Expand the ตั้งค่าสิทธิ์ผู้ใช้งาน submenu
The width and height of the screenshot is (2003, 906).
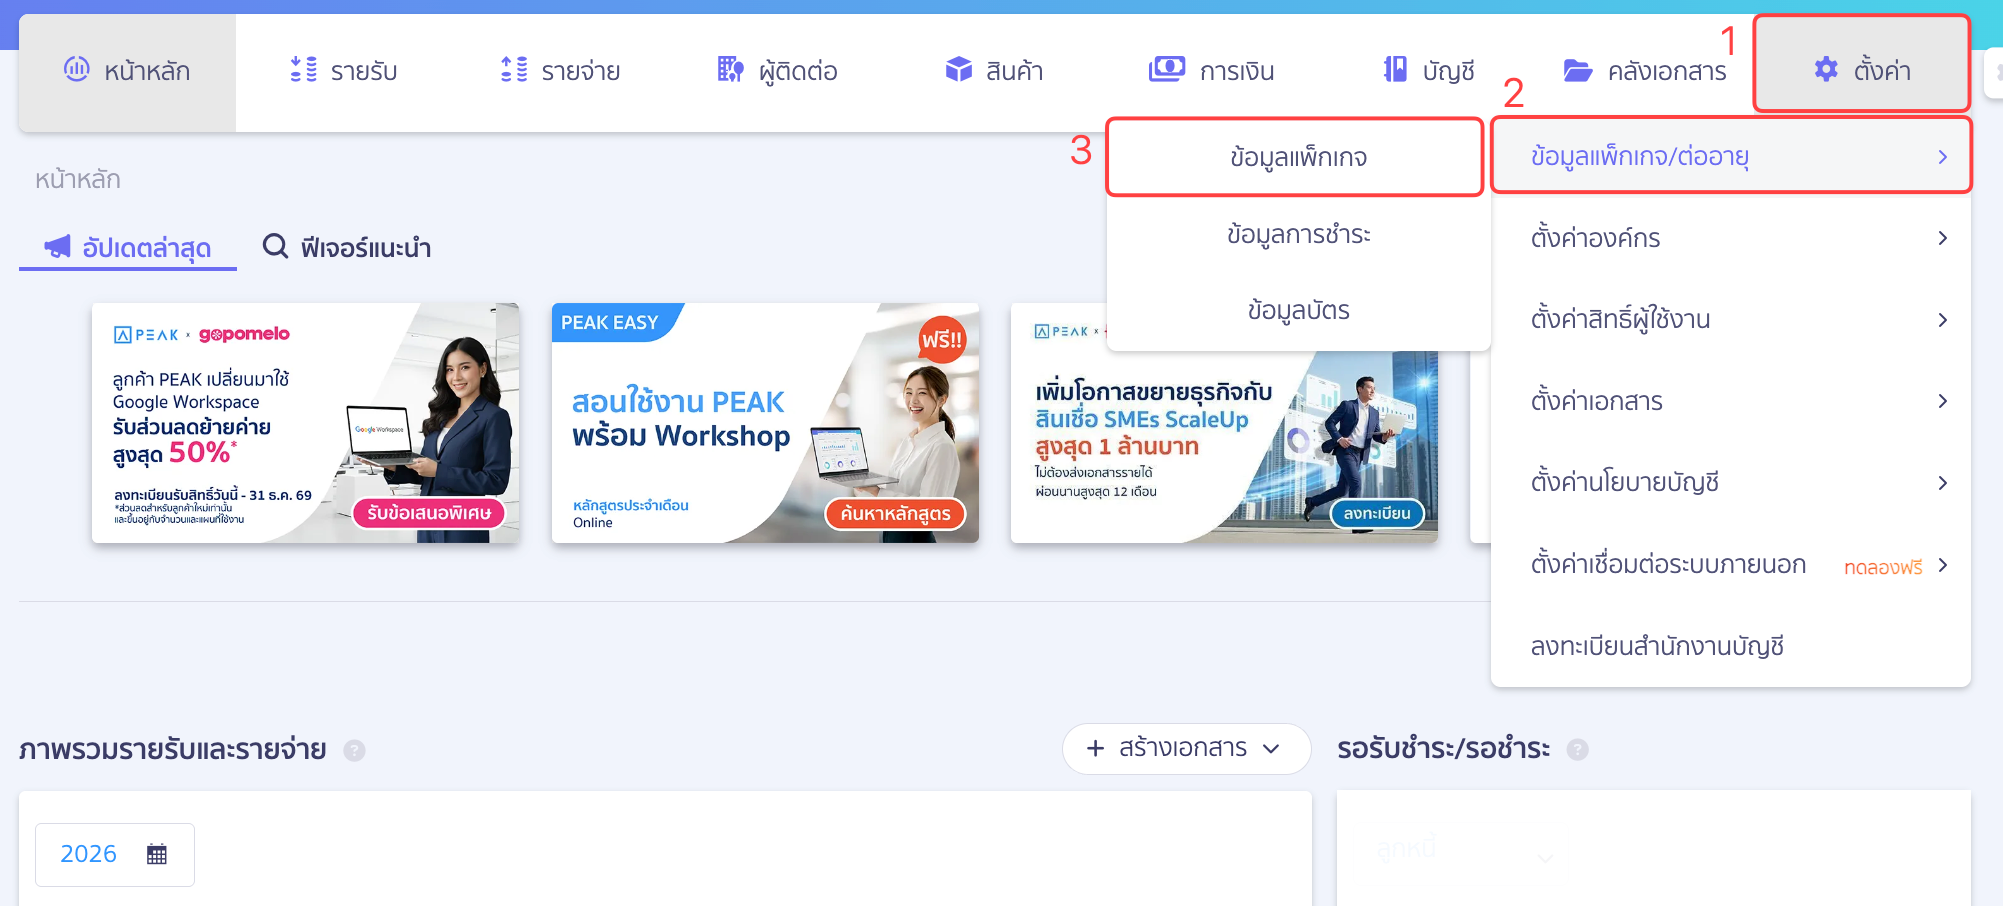[1942, 320]
